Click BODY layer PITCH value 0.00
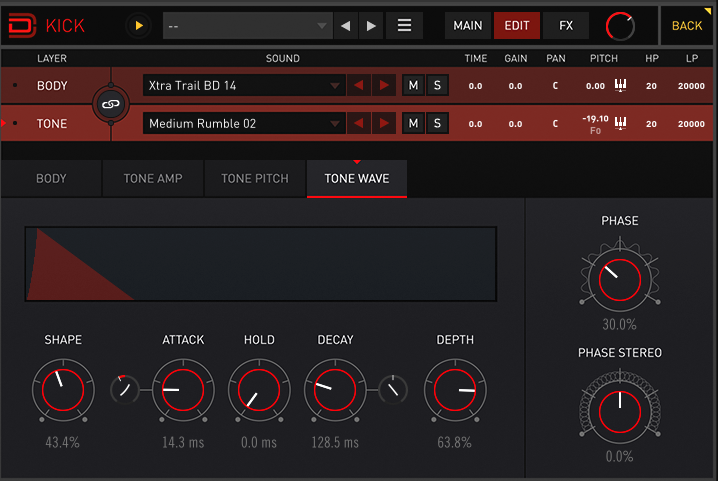 (x=595, y=86)
